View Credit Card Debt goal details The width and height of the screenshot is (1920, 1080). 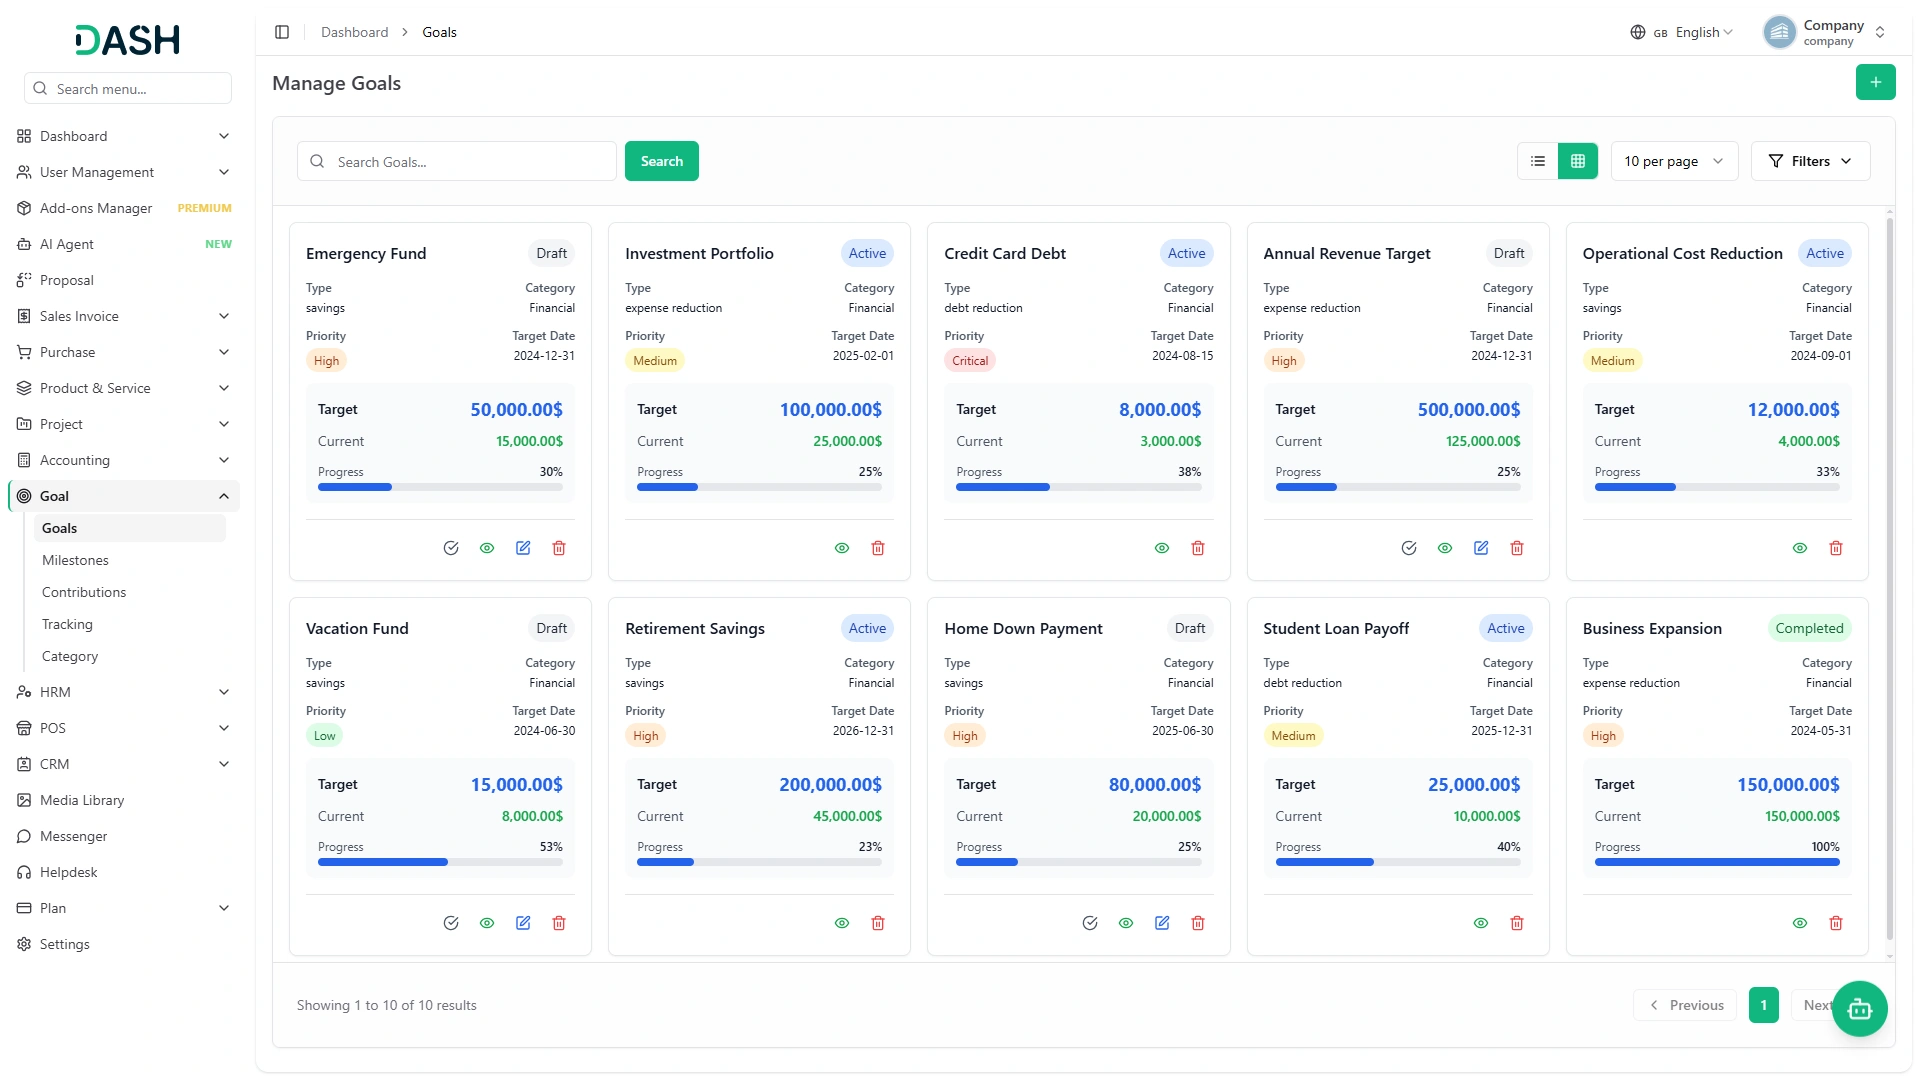point(1162,548)
